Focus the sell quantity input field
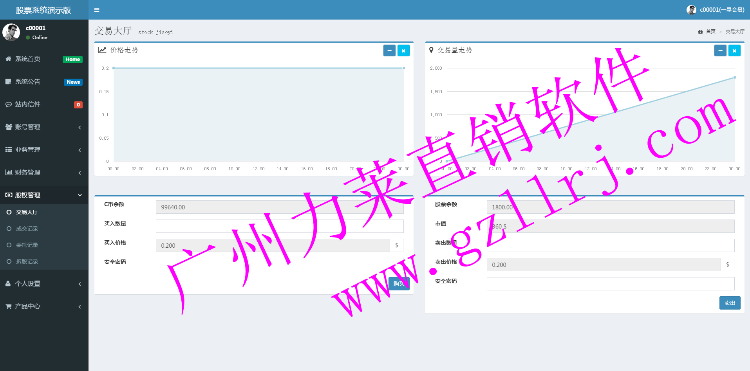 tap(611, 245)
